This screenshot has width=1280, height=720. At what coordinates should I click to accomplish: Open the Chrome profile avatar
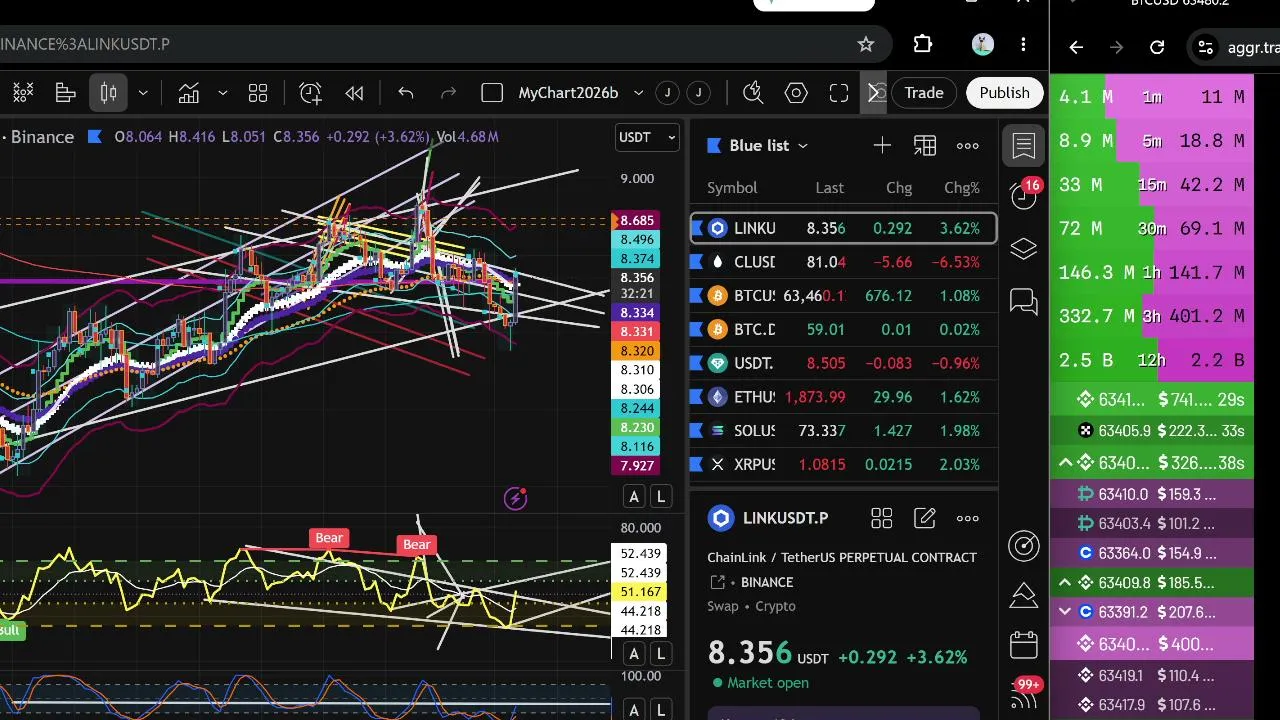(982, 44)
